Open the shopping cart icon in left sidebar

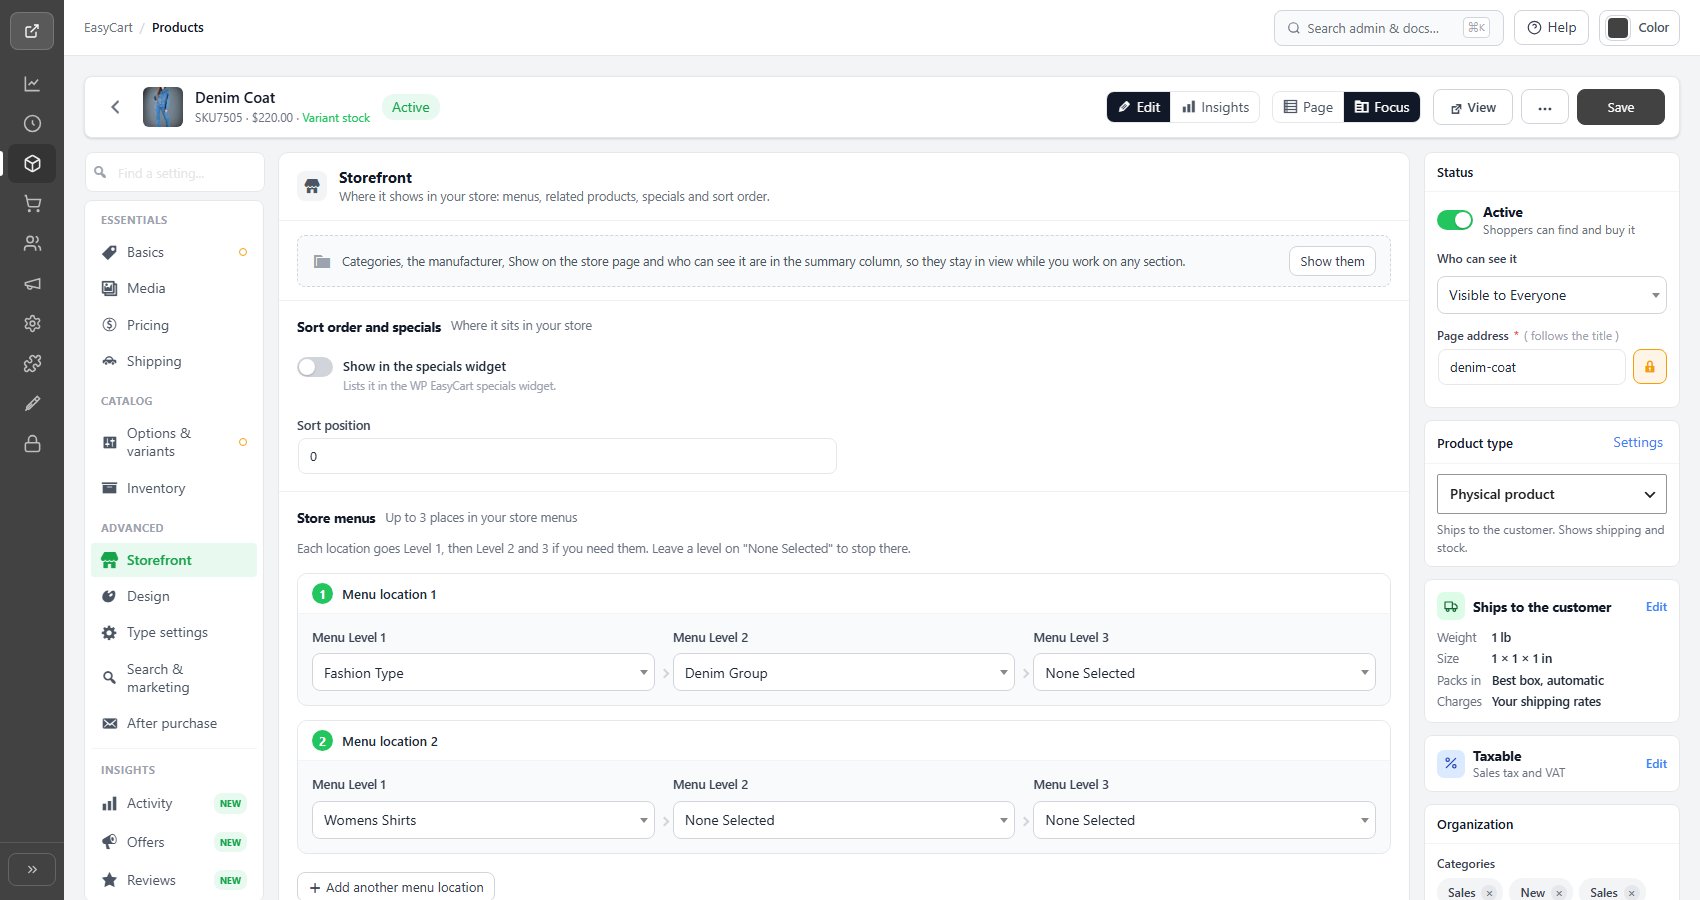point(32,204)
